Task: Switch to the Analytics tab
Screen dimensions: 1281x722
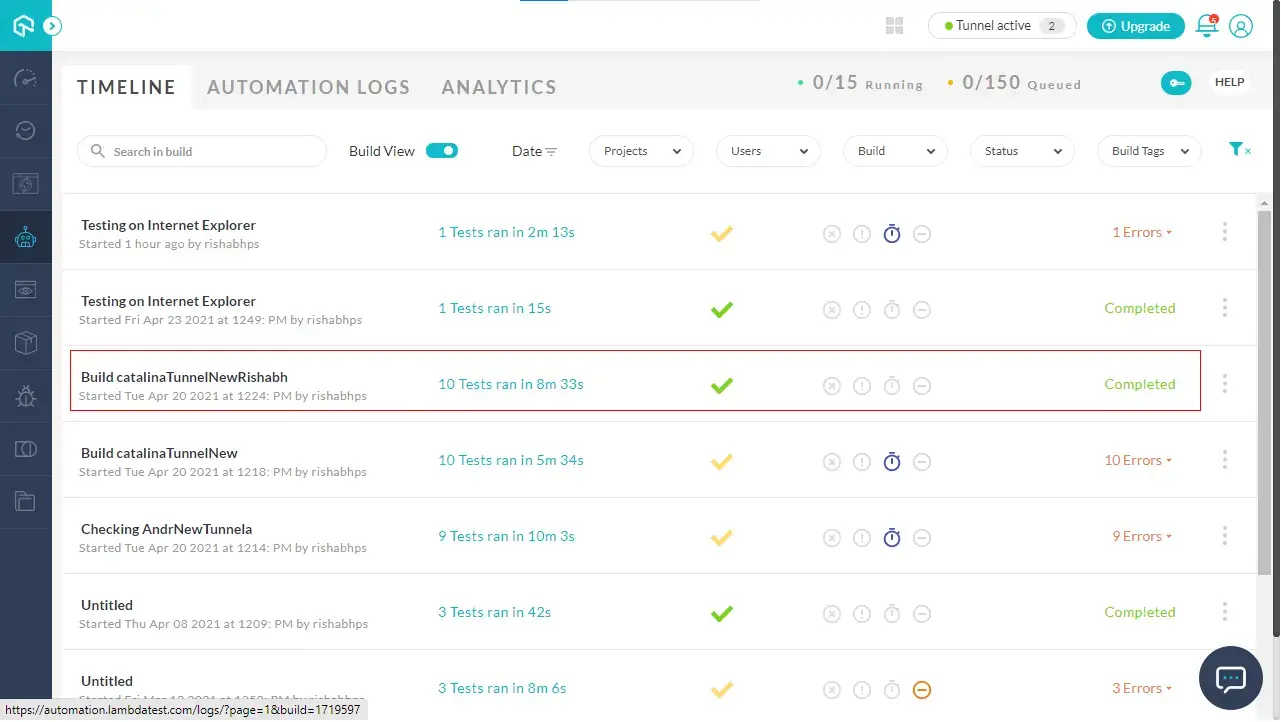Action: pyautogui.click(x=499, y=87)
